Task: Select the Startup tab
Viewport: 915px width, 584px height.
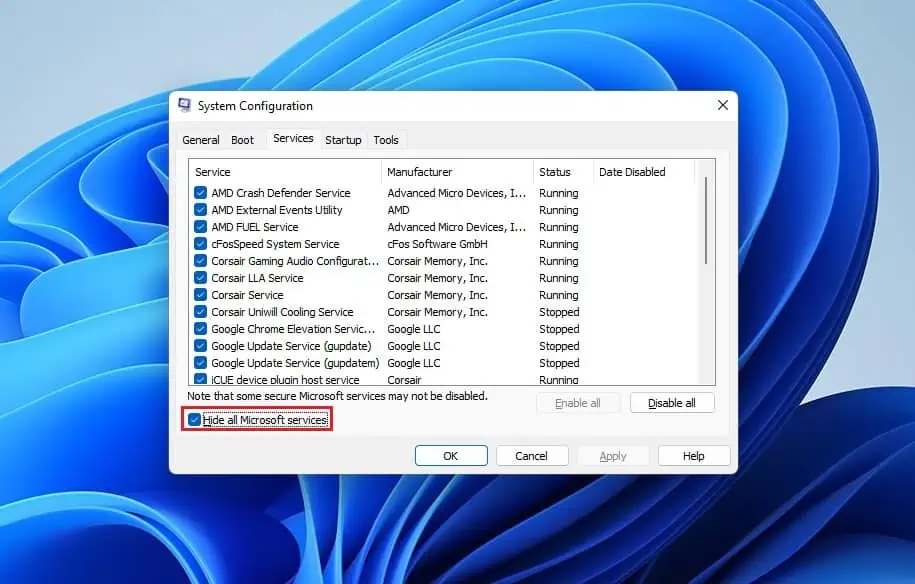Action: (343, 140)
